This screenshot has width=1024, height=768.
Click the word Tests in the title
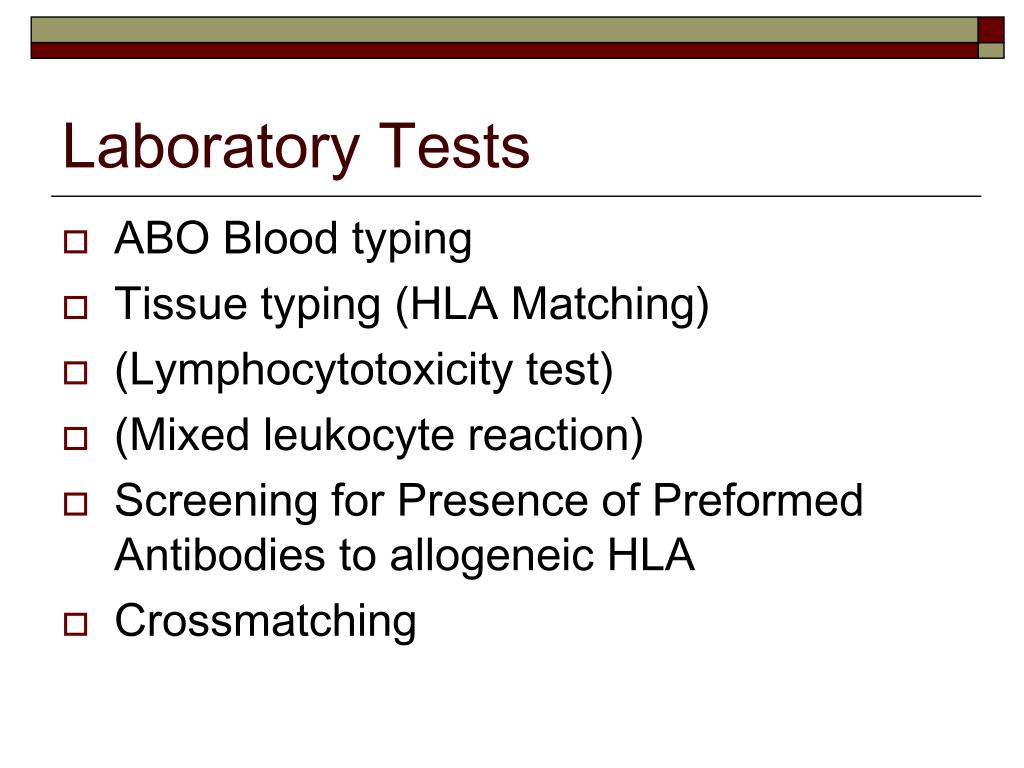coord(454,146)
